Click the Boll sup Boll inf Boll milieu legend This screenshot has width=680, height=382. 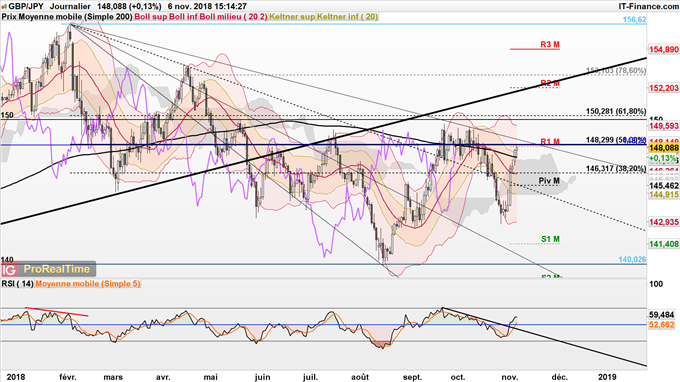201,17
